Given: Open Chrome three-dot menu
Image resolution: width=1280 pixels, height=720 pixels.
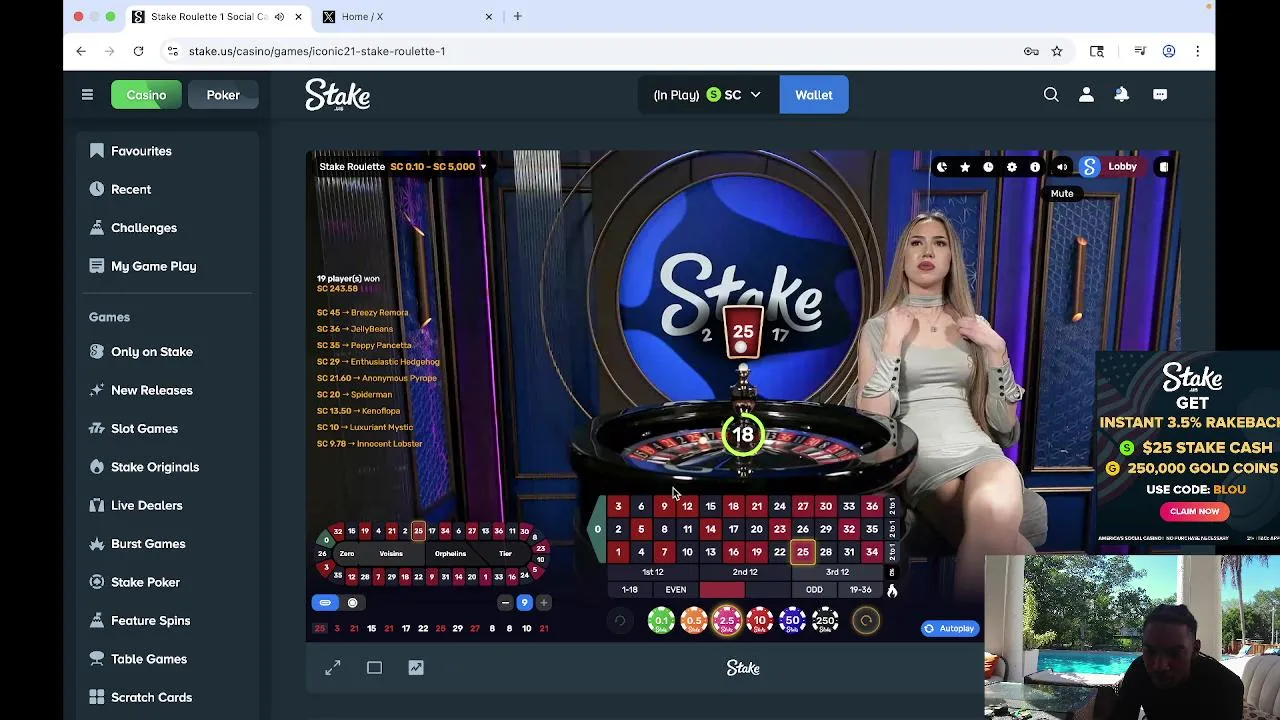Looking at the screenshot, I should pos(1197,51).
